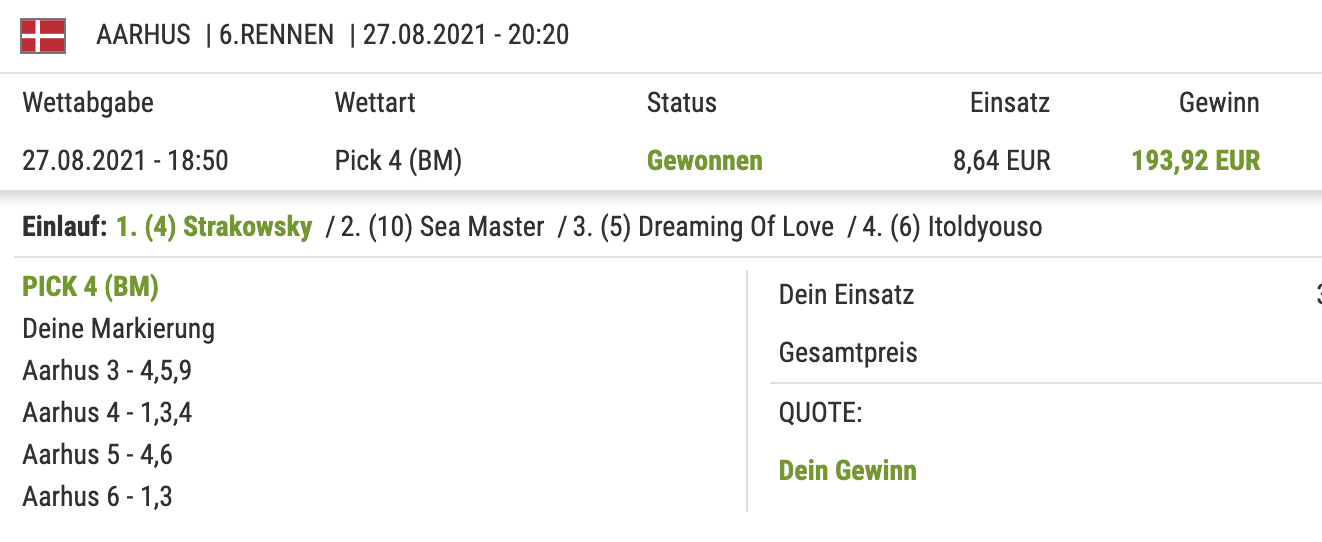The width and height of the screenshot is (1322, 542).
Task: Click the Wettabgabe column header
Action: (x=88, y=102)
